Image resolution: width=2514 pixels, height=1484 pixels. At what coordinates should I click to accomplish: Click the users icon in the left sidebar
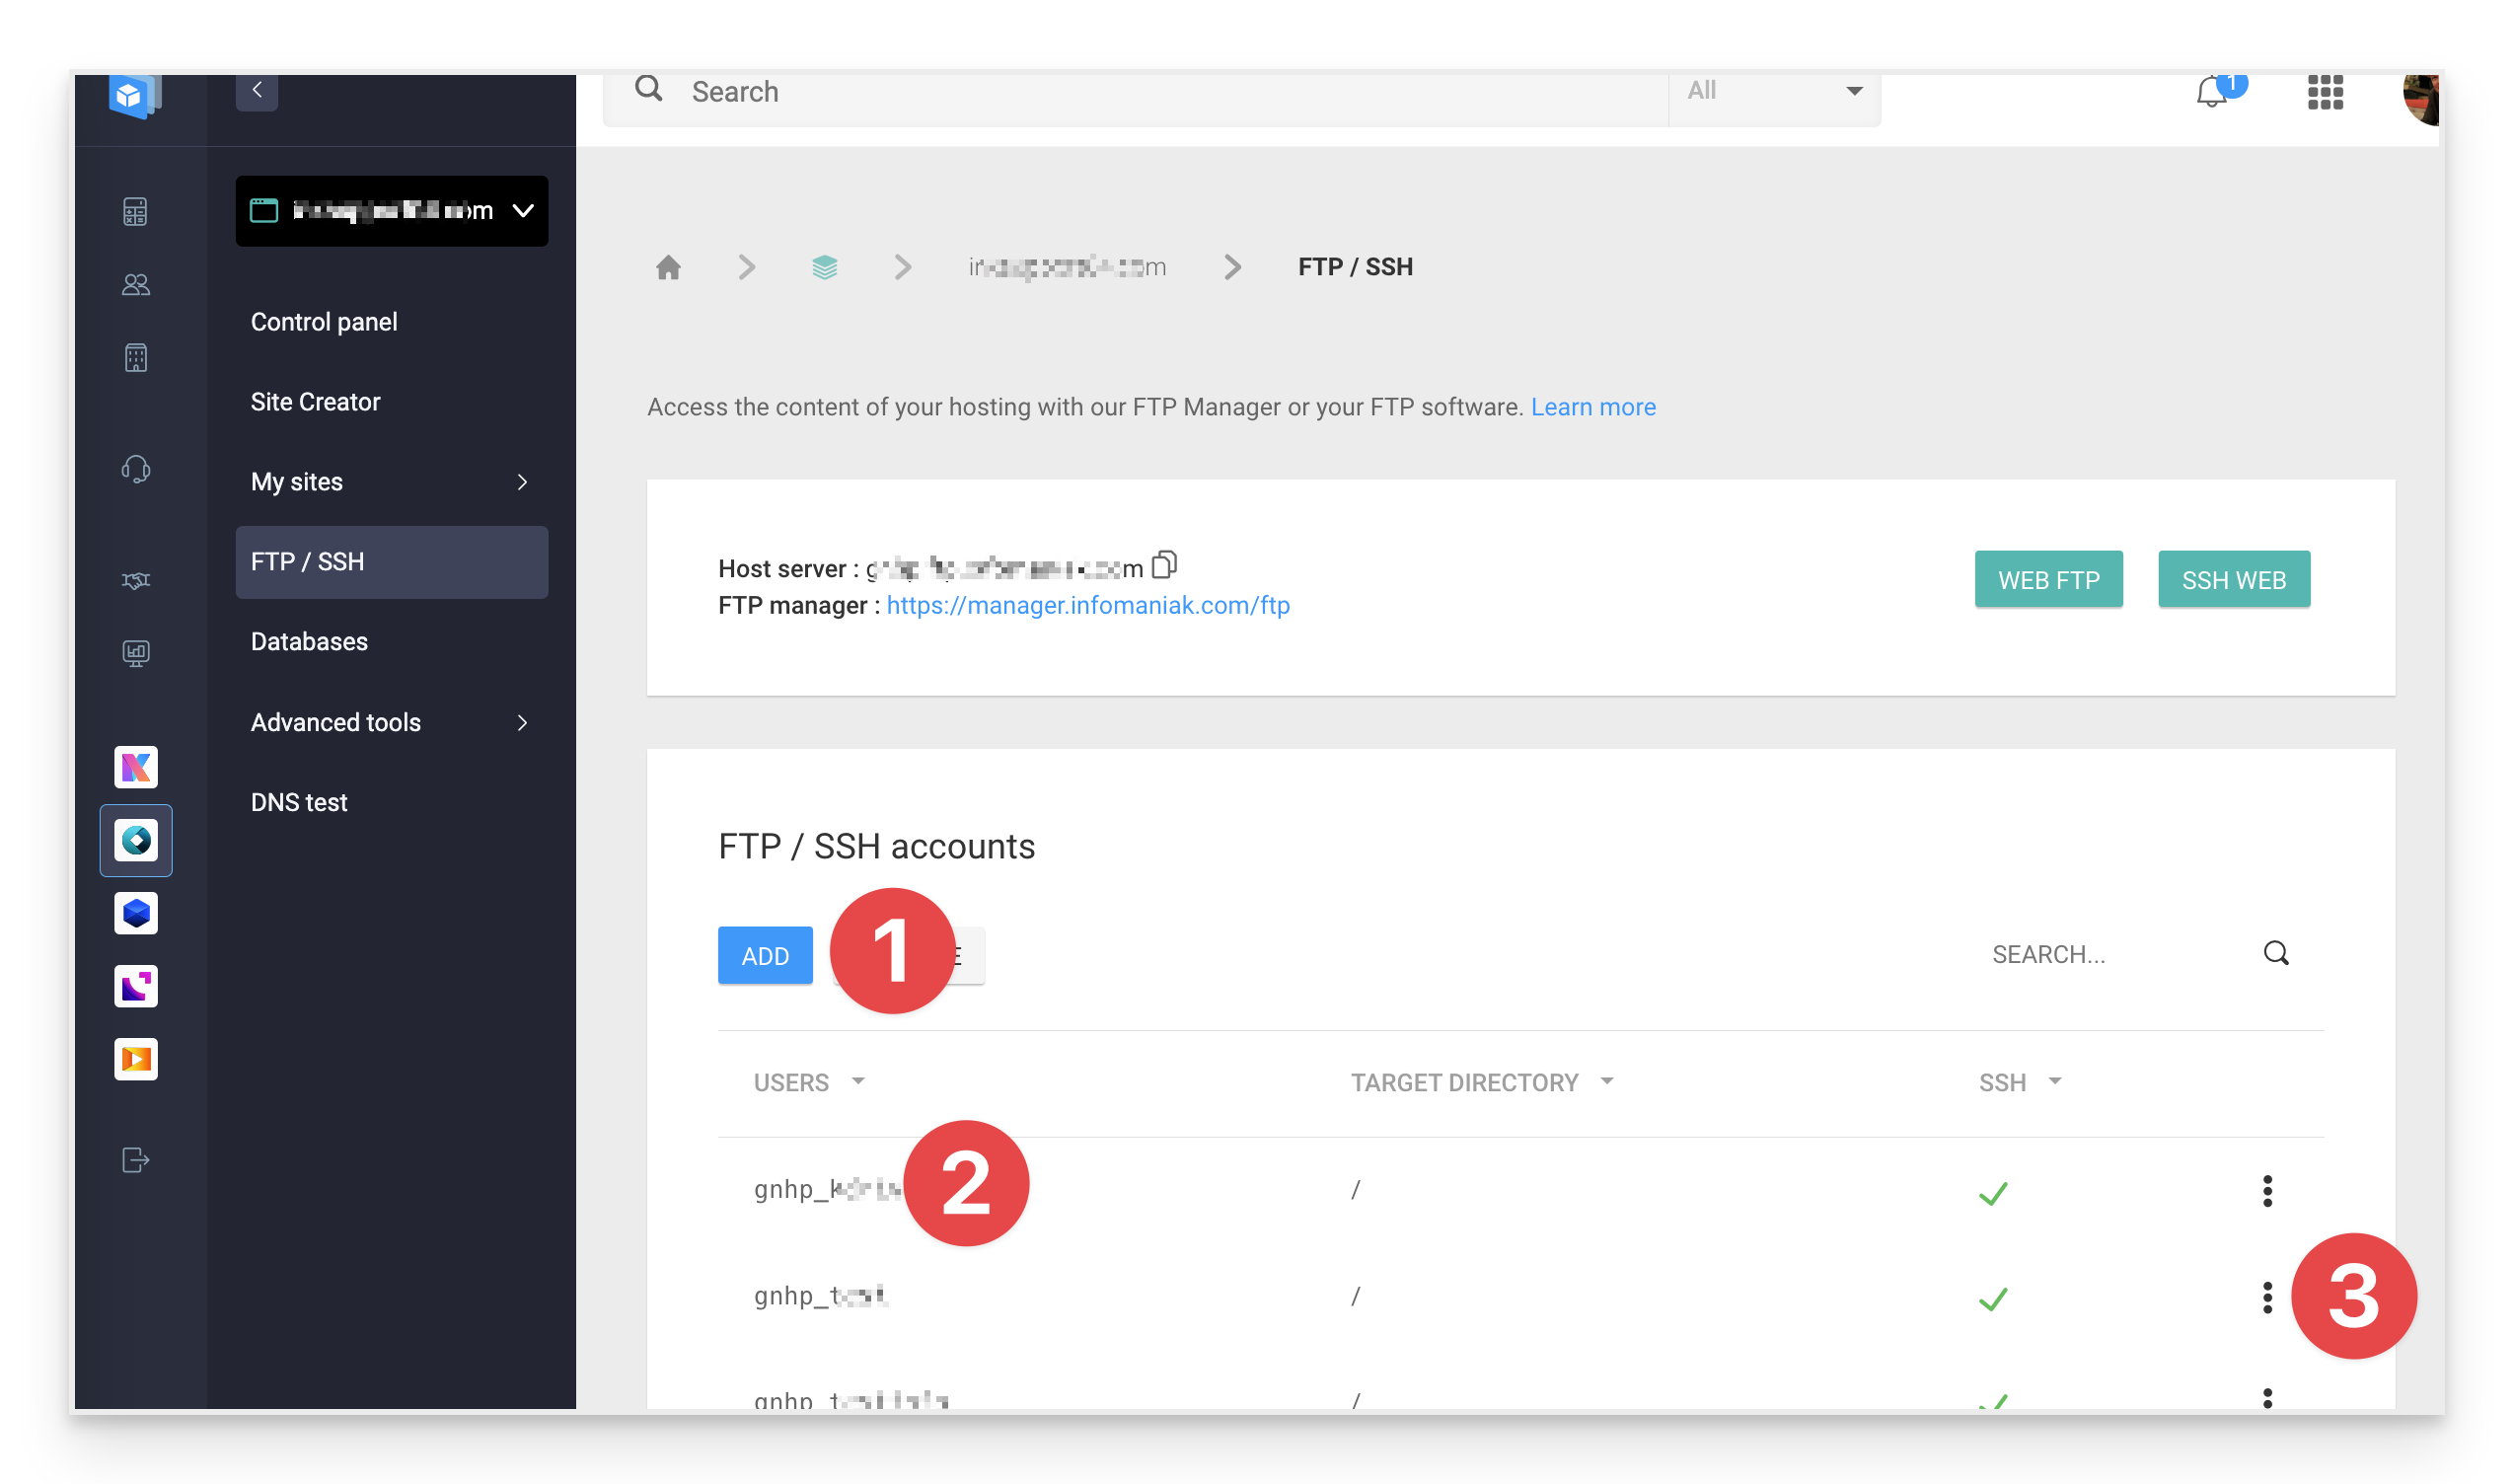[x=136, y=284]
